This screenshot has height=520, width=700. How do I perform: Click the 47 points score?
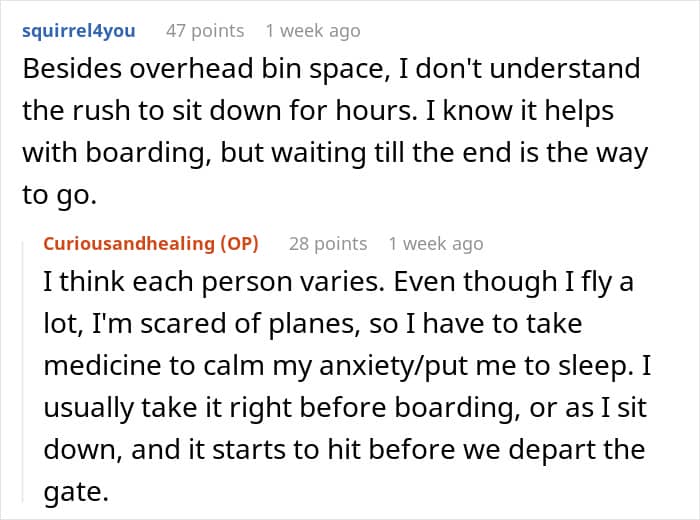205,31
